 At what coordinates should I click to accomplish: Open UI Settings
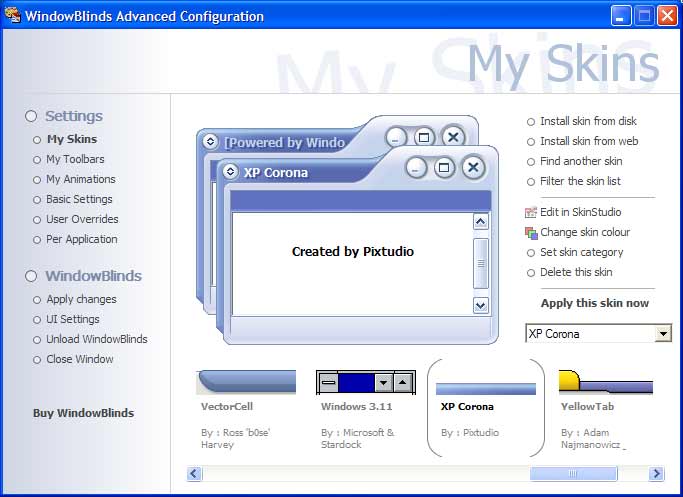click(x=73, y=319)
